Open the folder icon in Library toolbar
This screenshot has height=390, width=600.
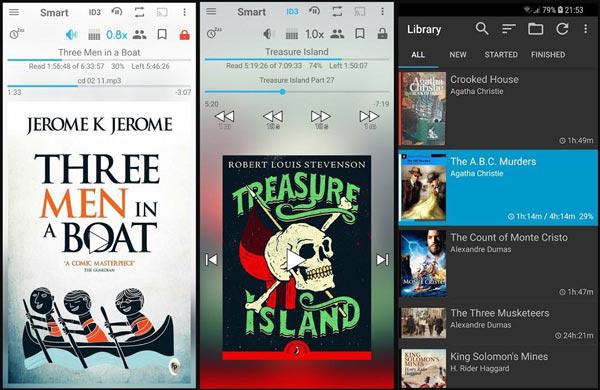(535, 29)
